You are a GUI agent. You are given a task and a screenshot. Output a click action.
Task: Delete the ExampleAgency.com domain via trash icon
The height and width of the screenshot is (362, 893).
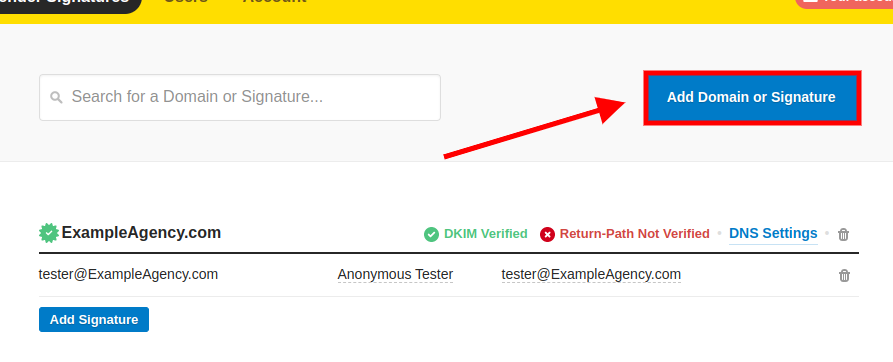pos(843,234)
